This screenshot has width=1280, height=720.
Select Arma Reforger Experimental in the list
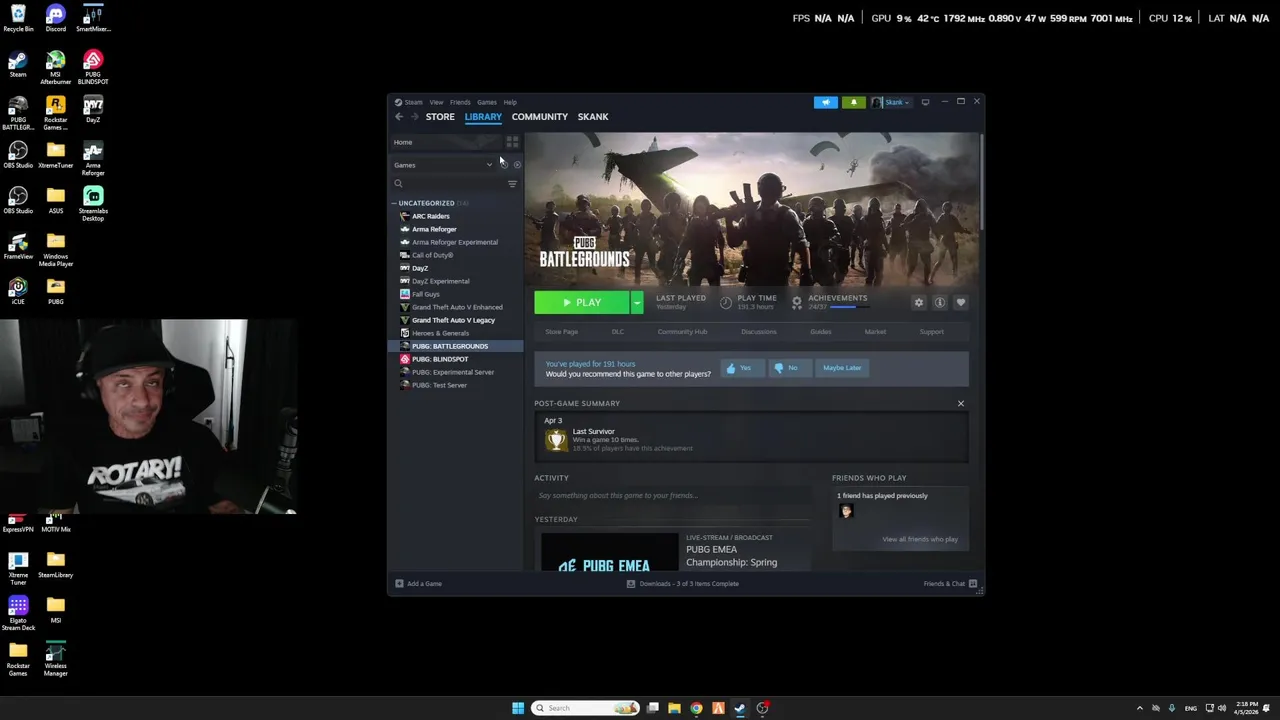coord(455,242)
